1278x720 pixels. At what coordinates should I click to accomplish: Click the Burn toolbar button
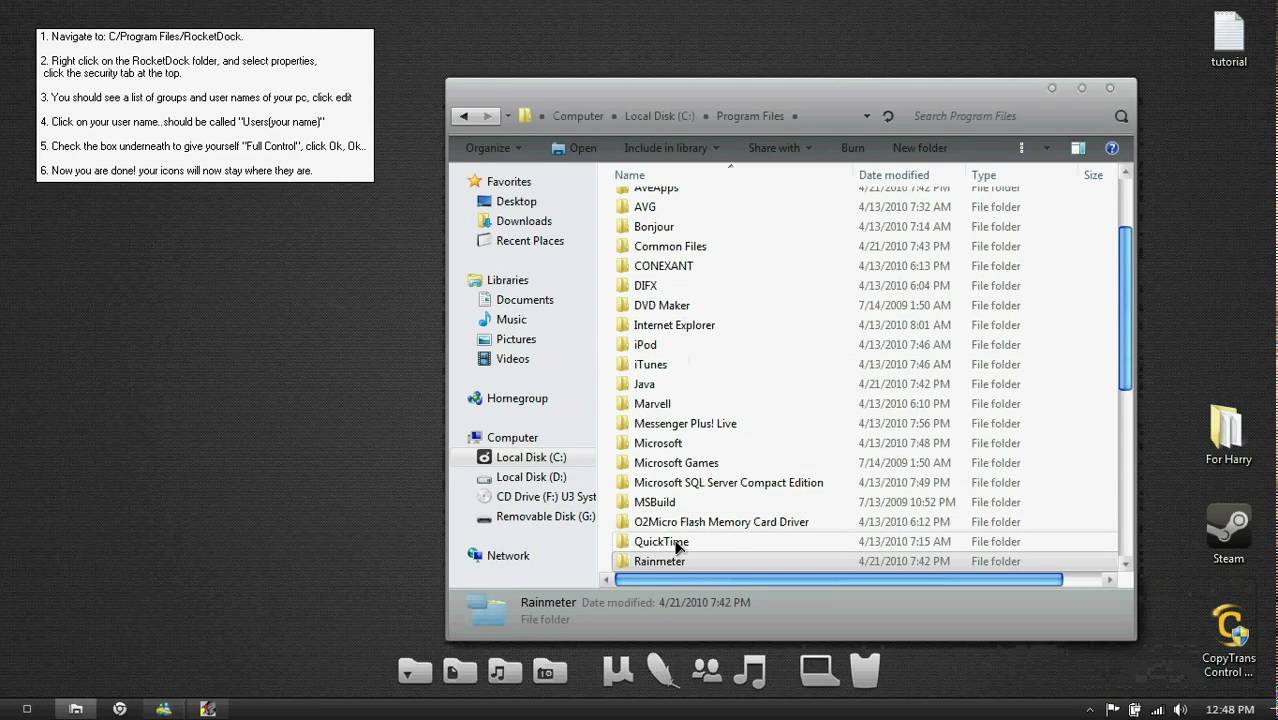pyautogui.click(x=852, y=148)
